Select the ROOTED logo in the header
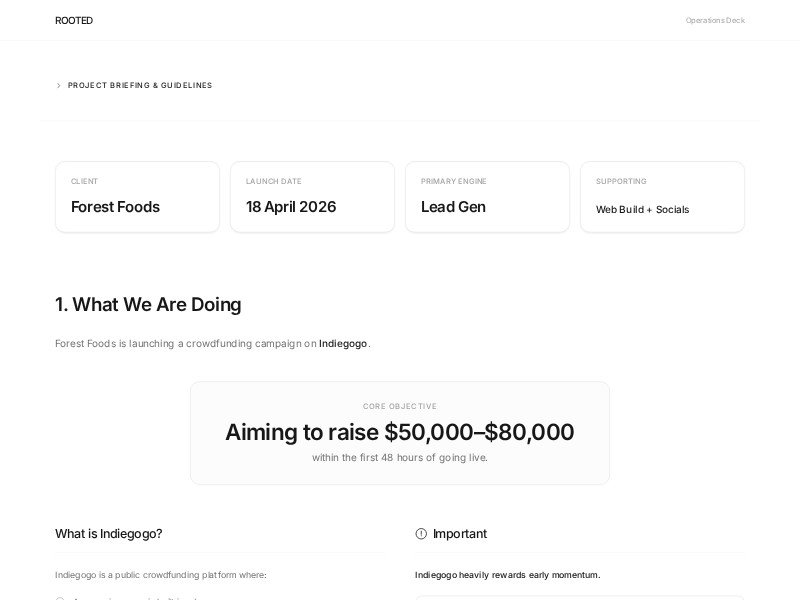This screenshot has height=600, width=800. coord(73,20)
